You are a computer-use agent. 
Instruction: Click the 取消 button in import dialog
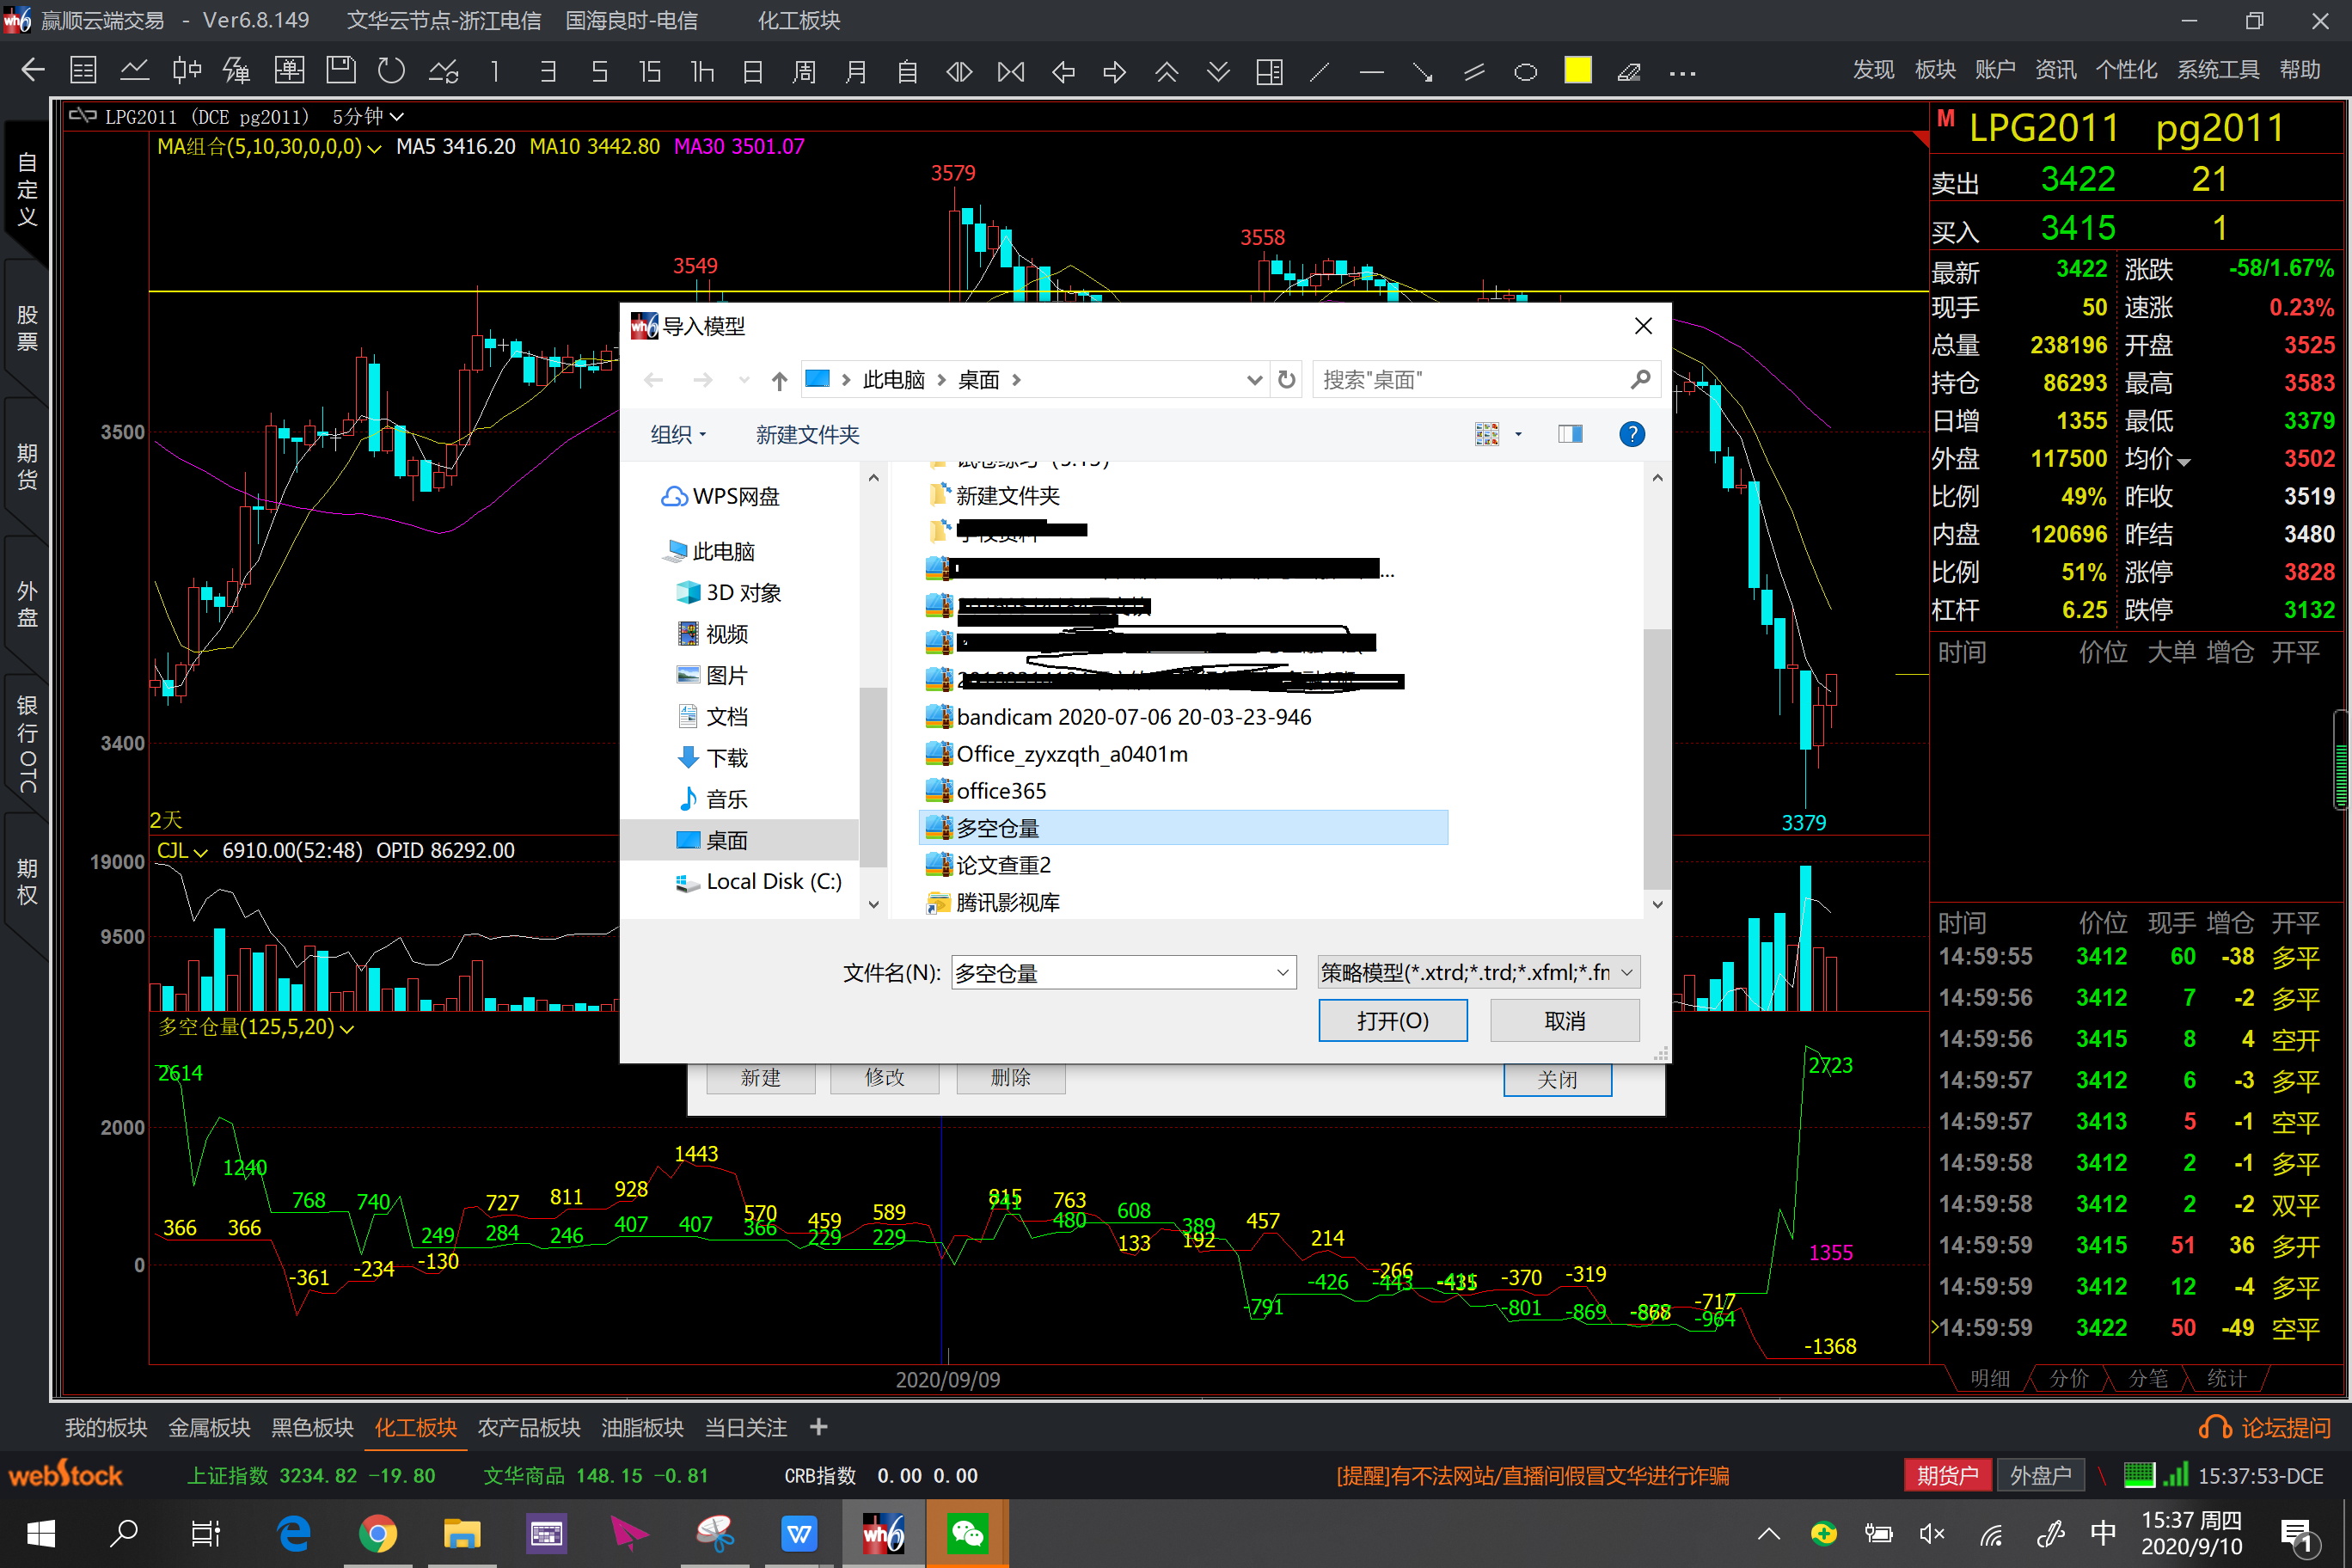(x=1565, y=1020)
